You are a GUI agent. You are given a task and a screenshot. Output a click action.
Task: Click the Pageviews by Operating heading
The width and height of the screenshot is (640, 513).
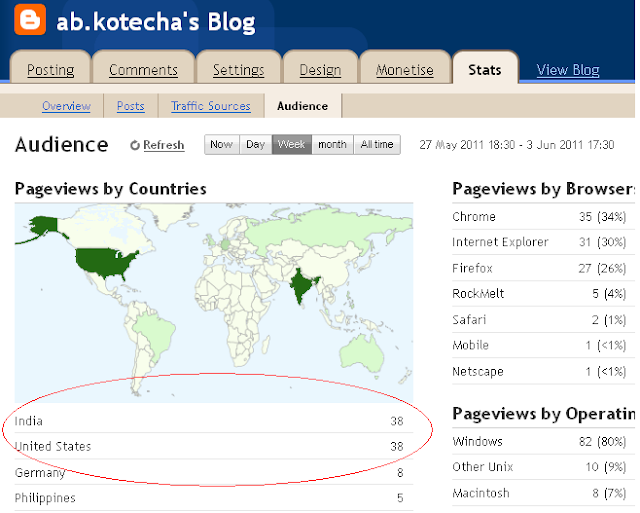coord(544,414)
